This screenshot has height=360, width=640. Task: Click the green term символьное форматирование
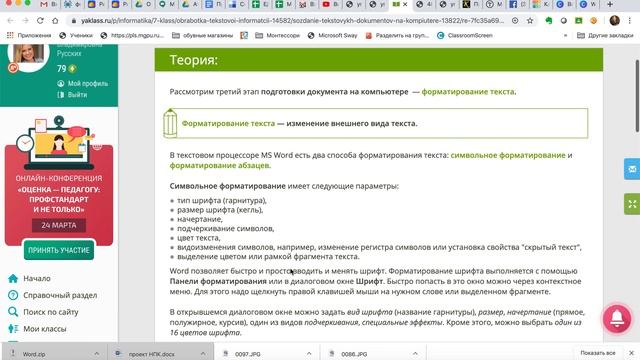[508, 155]
